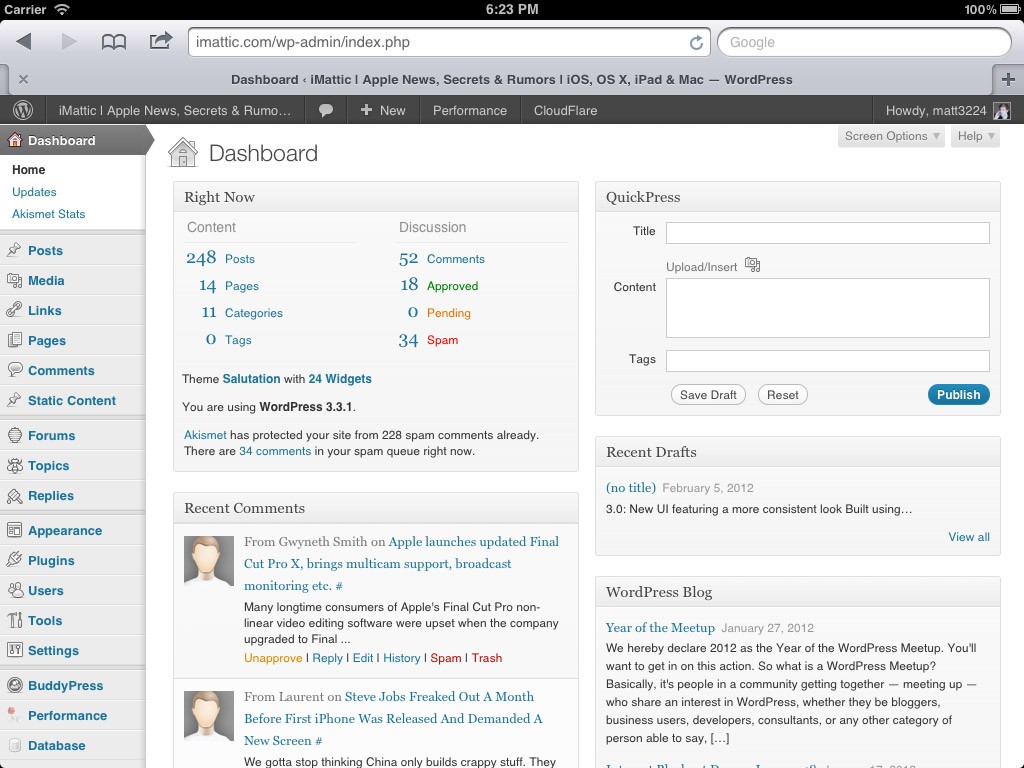This screenshot has height=768, width=1024.
Task: Open the Approved comments link
Action: click(x=452, y=285)
